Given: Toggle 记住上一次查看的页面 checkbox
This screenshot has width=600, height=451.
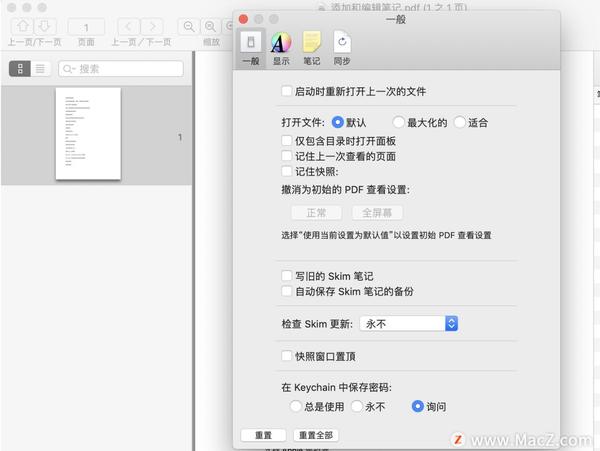Looking at the screenshot, I should point(287,157).
